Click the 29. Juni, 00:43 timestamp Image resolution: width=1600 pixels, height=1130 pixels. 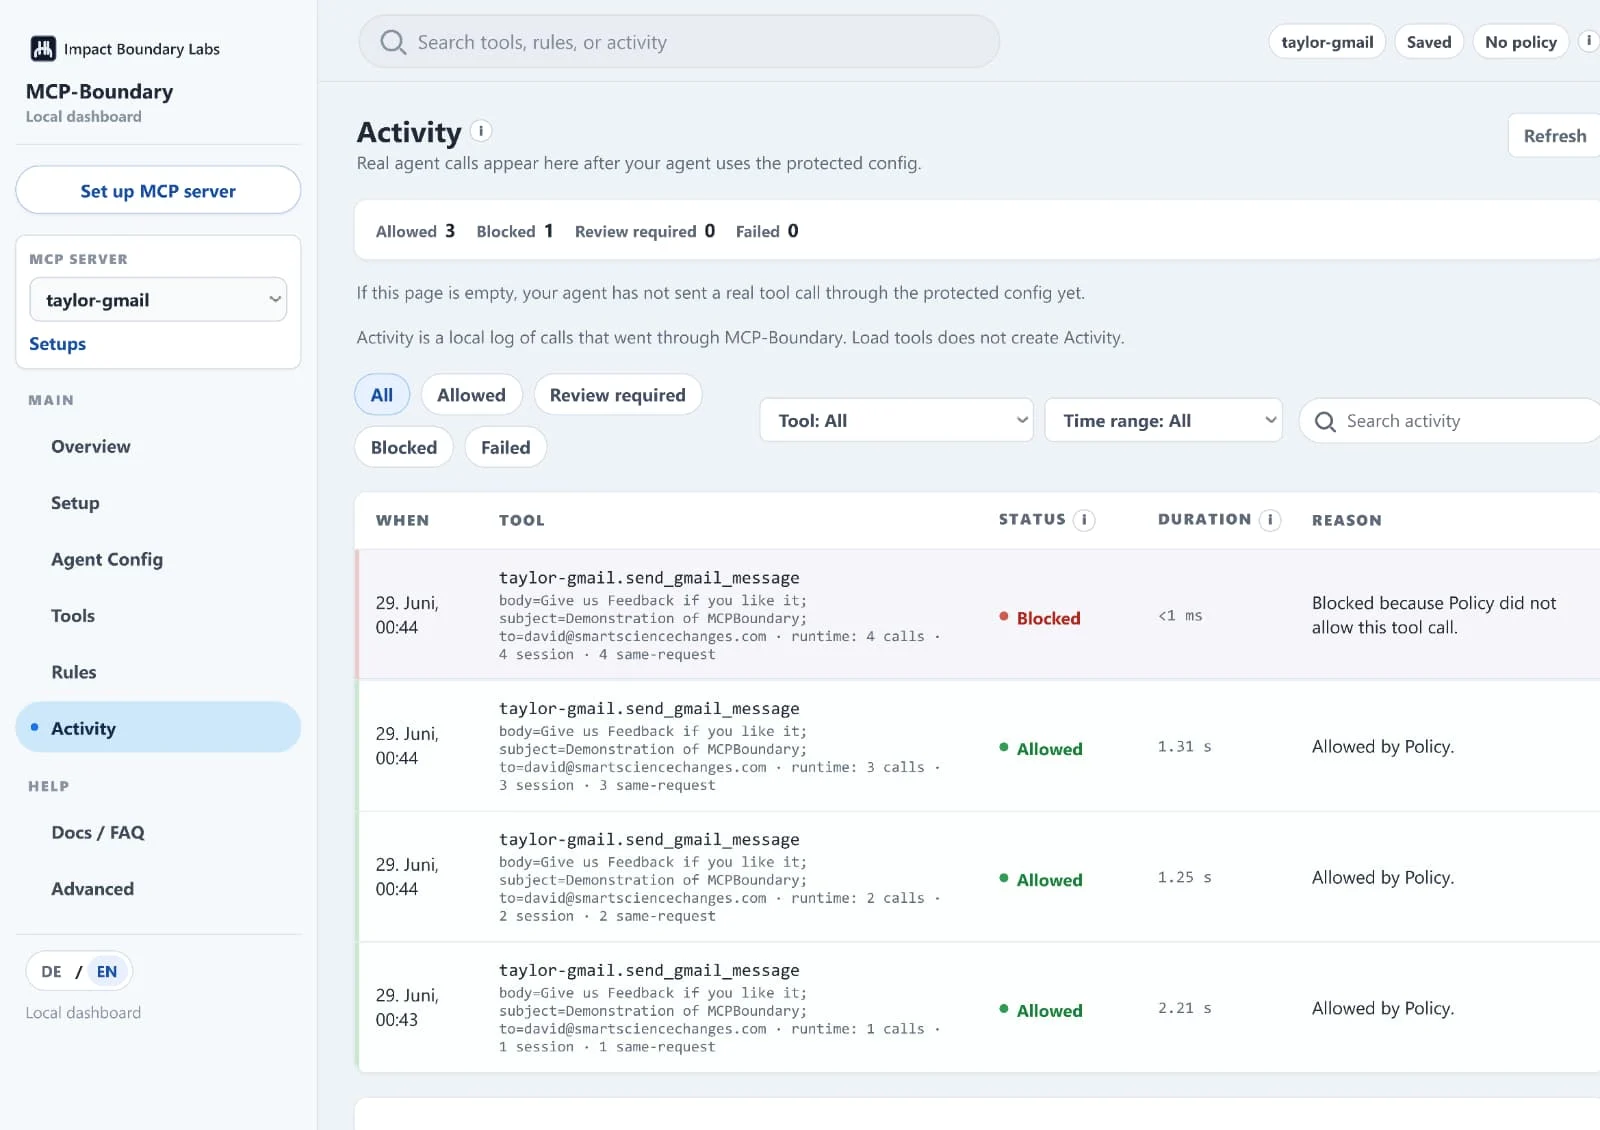click(407, 1008)
